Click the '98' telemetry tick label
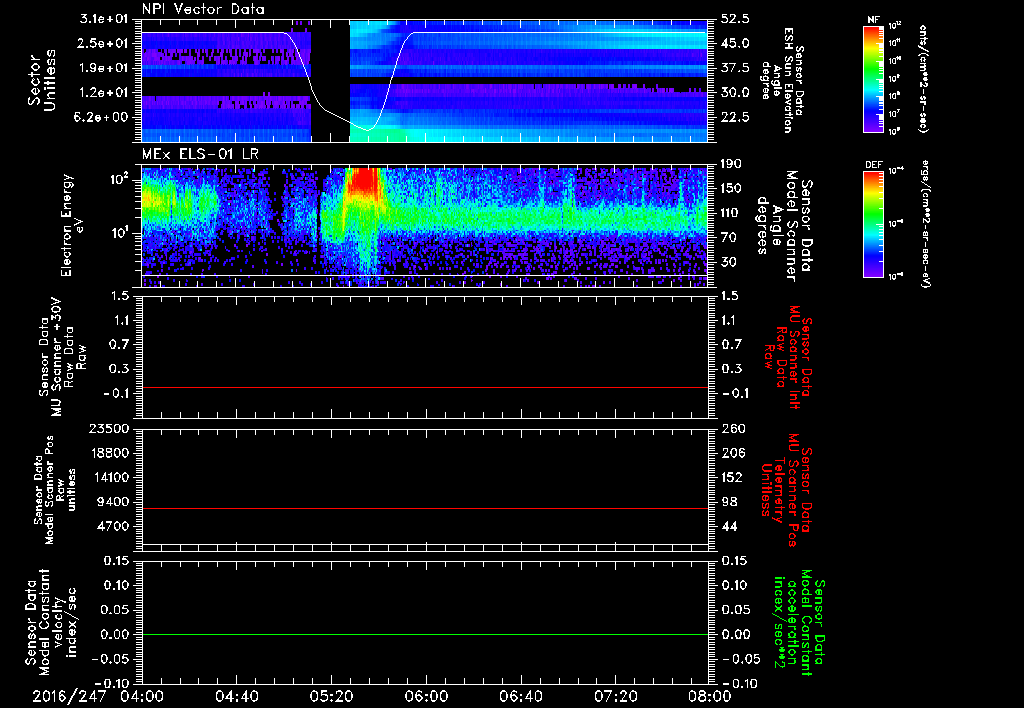1024x708 pixels. tap(729, 502)
